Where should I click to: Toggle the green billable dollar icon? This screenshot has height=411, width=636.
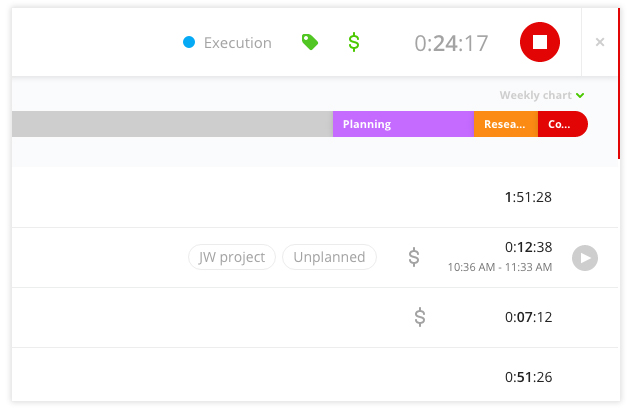354,42
